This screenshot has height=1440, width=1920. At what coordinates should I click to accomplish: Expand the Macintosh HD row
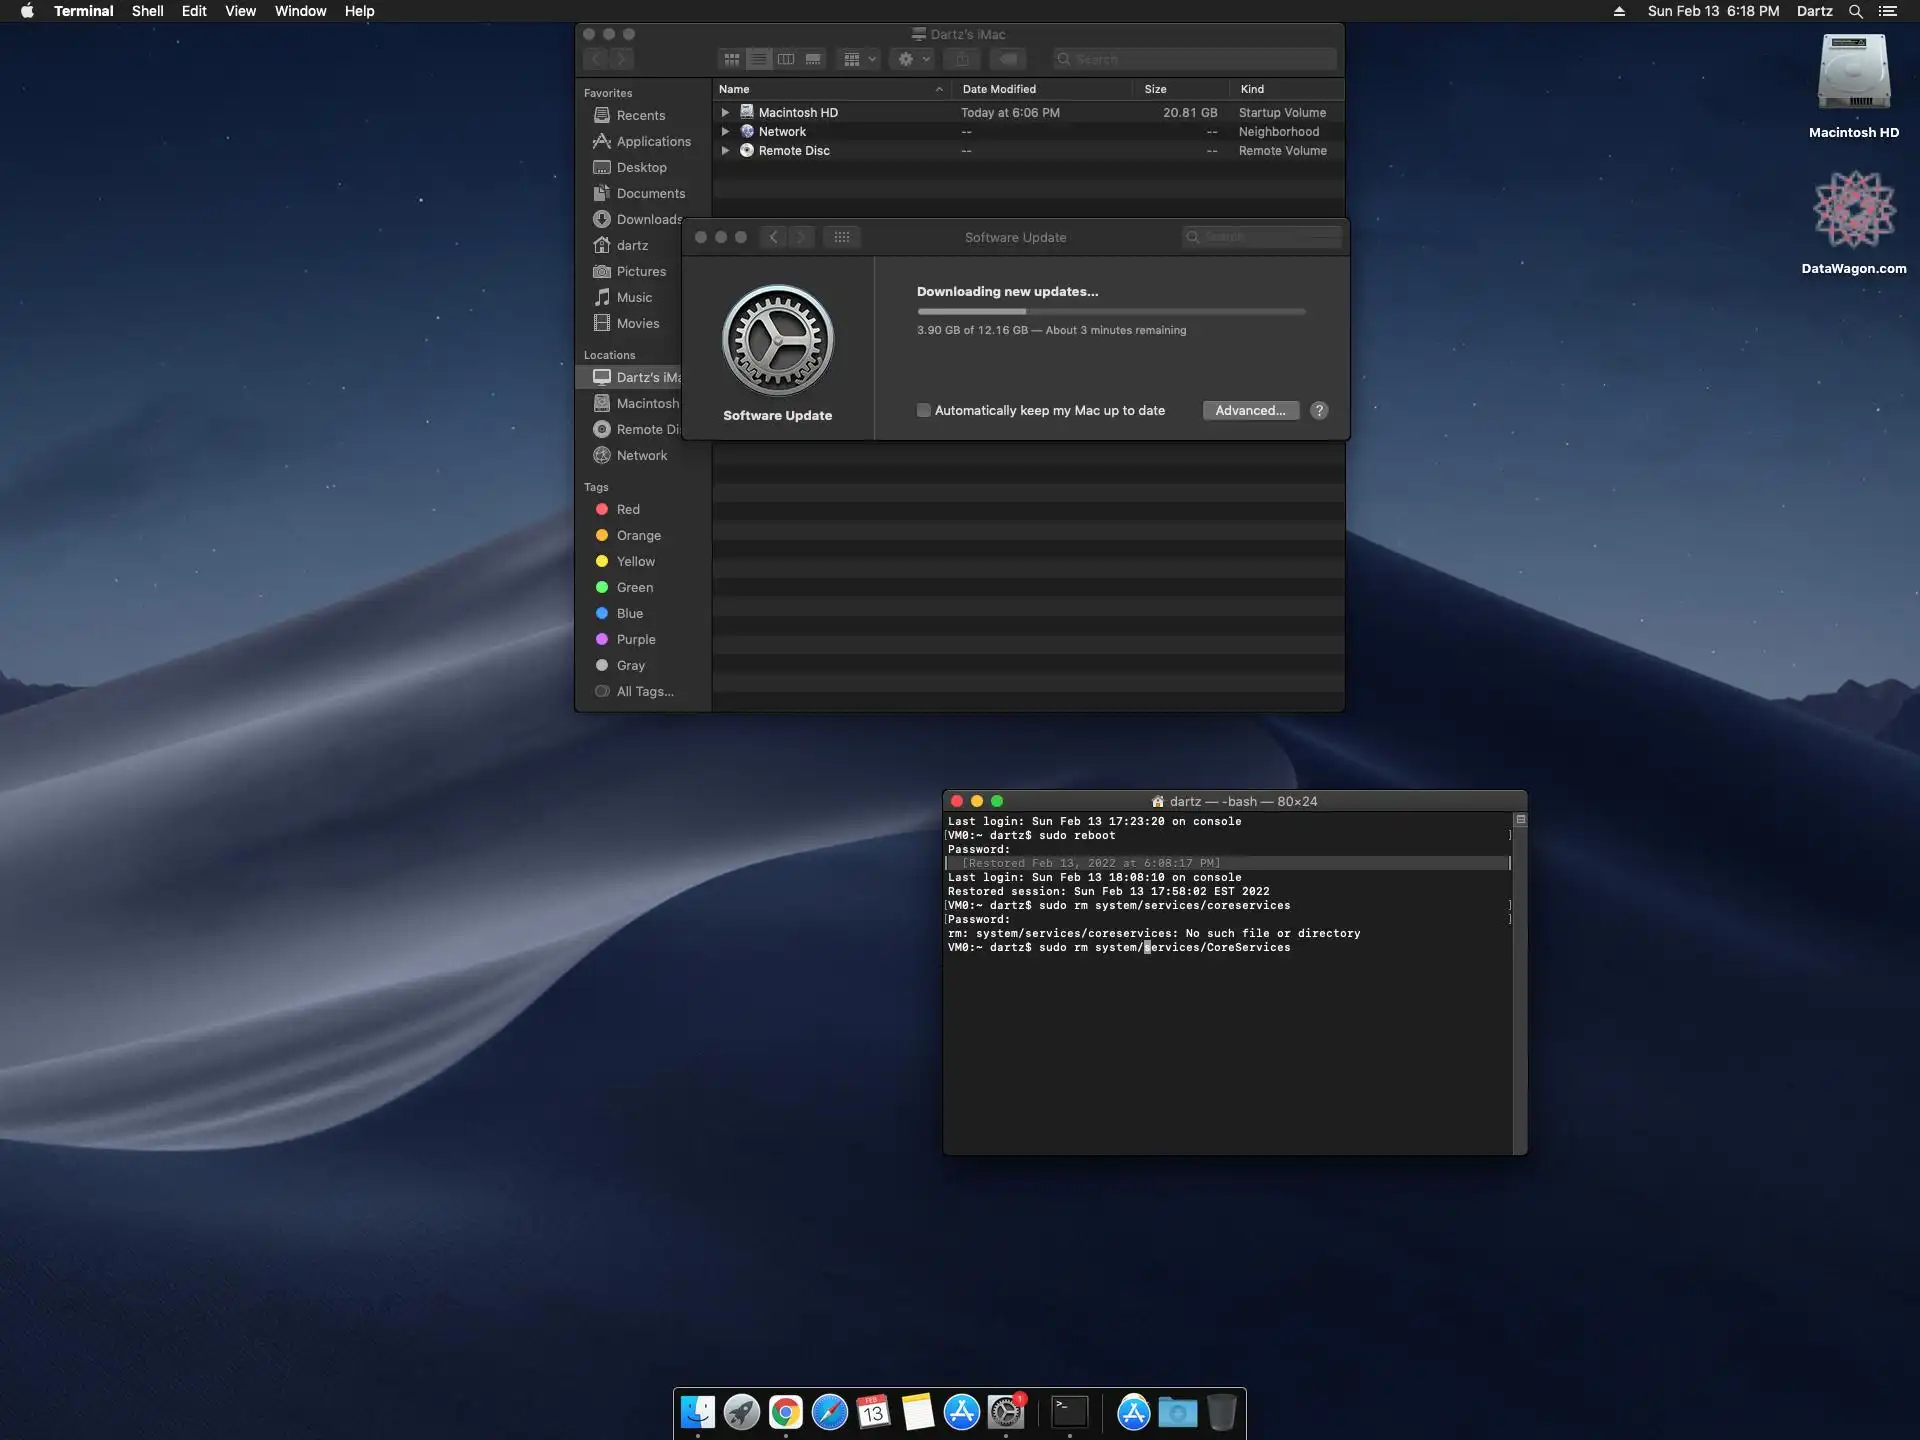coord(725,113)
